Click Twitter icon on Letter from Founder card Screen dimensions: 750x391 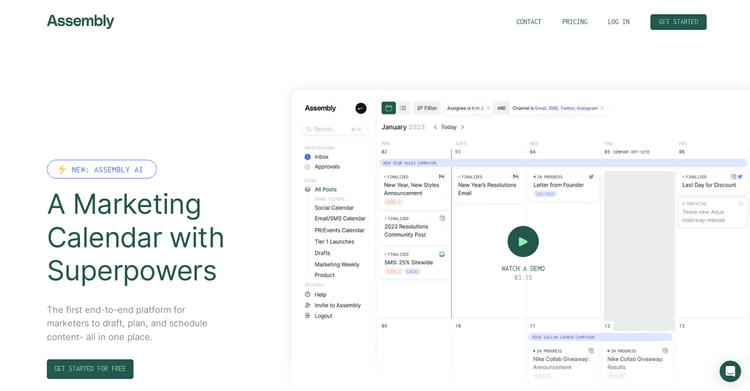(x=591, y=177)
